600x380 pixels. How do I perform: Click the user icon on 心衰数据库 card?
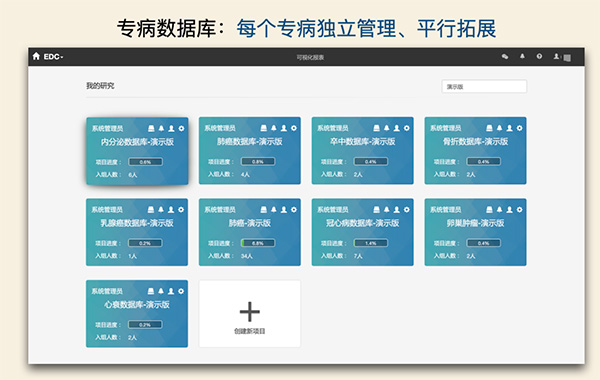click(171, 291)
